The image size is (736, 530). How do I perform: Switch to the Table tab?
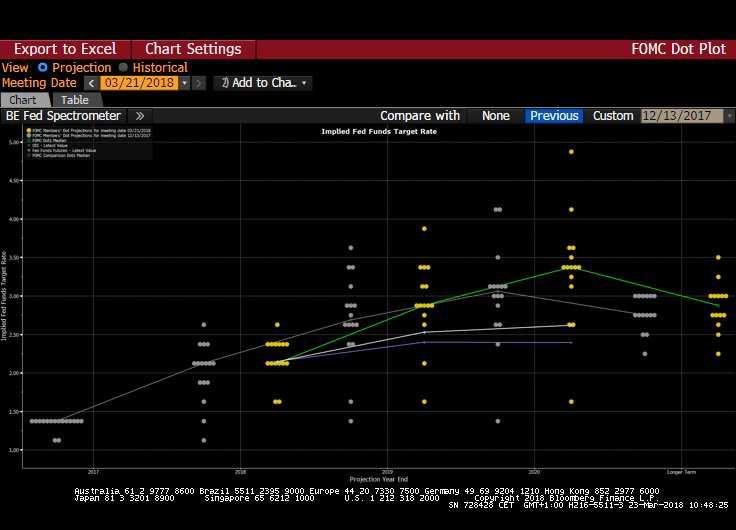75,100
